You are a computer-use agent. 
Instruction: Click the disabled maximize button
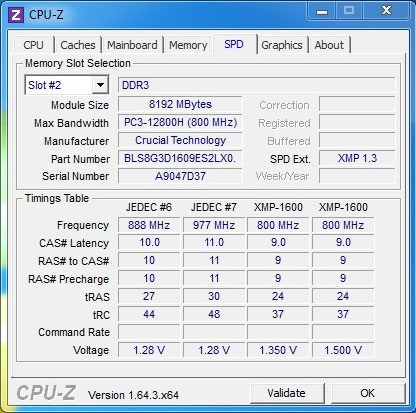pos(349,11)
